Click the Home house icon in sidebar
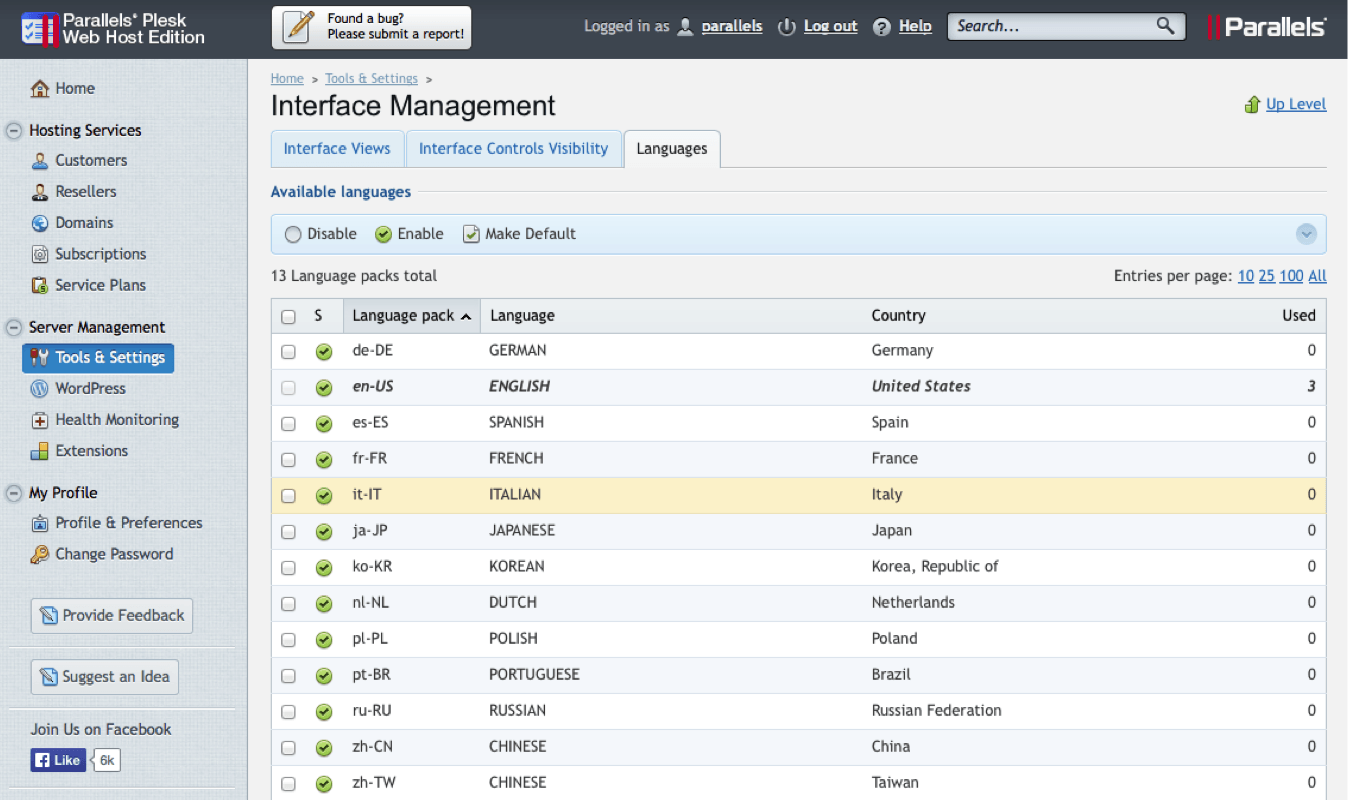Image resolution: width=1348 pixels, height=800 pixels. click(40, 88)
